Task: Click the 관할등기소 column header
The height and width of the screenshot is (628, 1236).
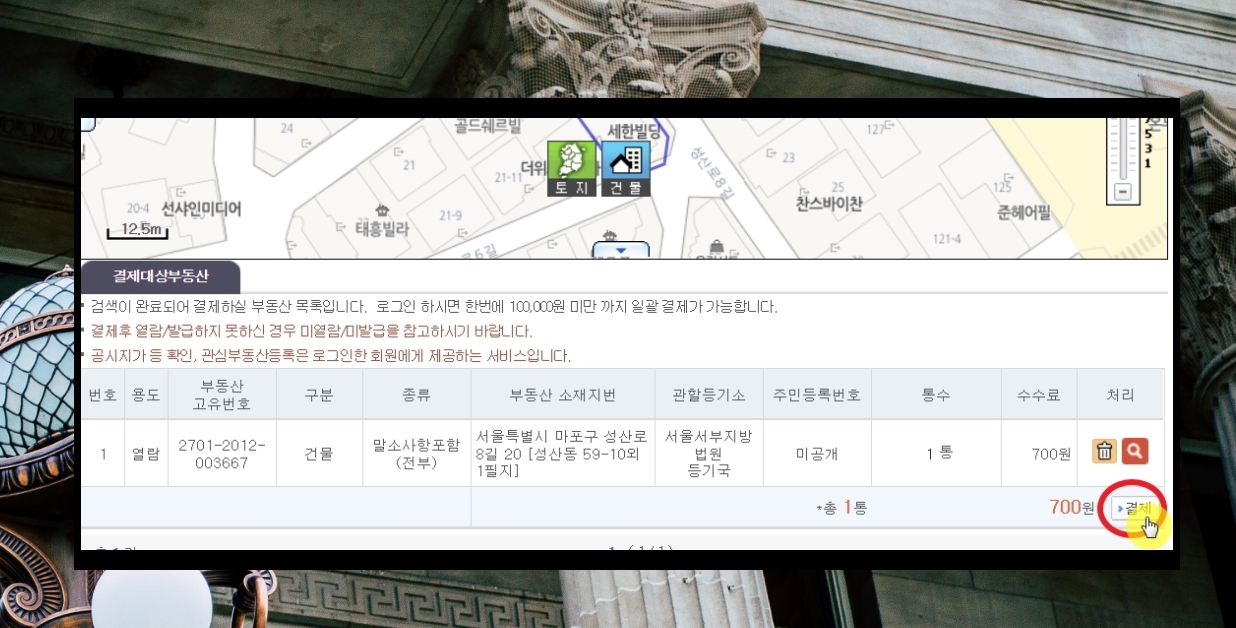Action: pos(708,395)
